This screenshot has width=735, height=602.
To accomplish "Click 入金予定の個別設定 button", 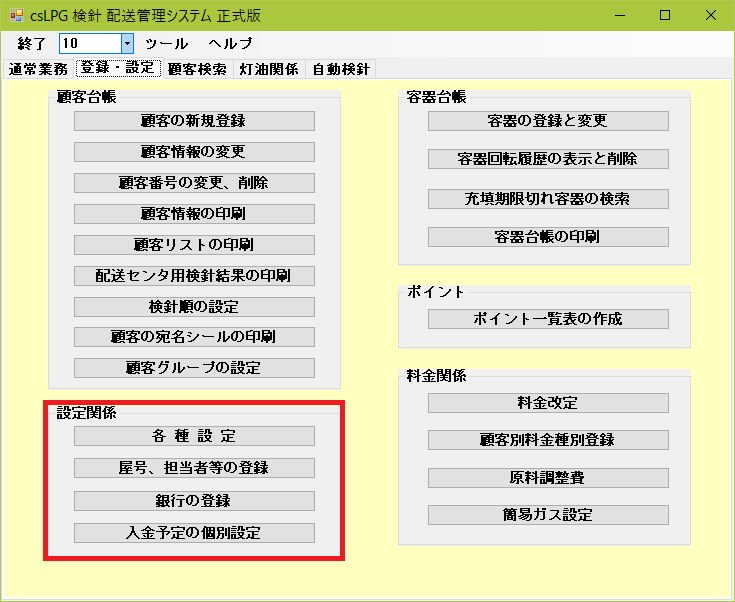I will [x=194, y=533].
